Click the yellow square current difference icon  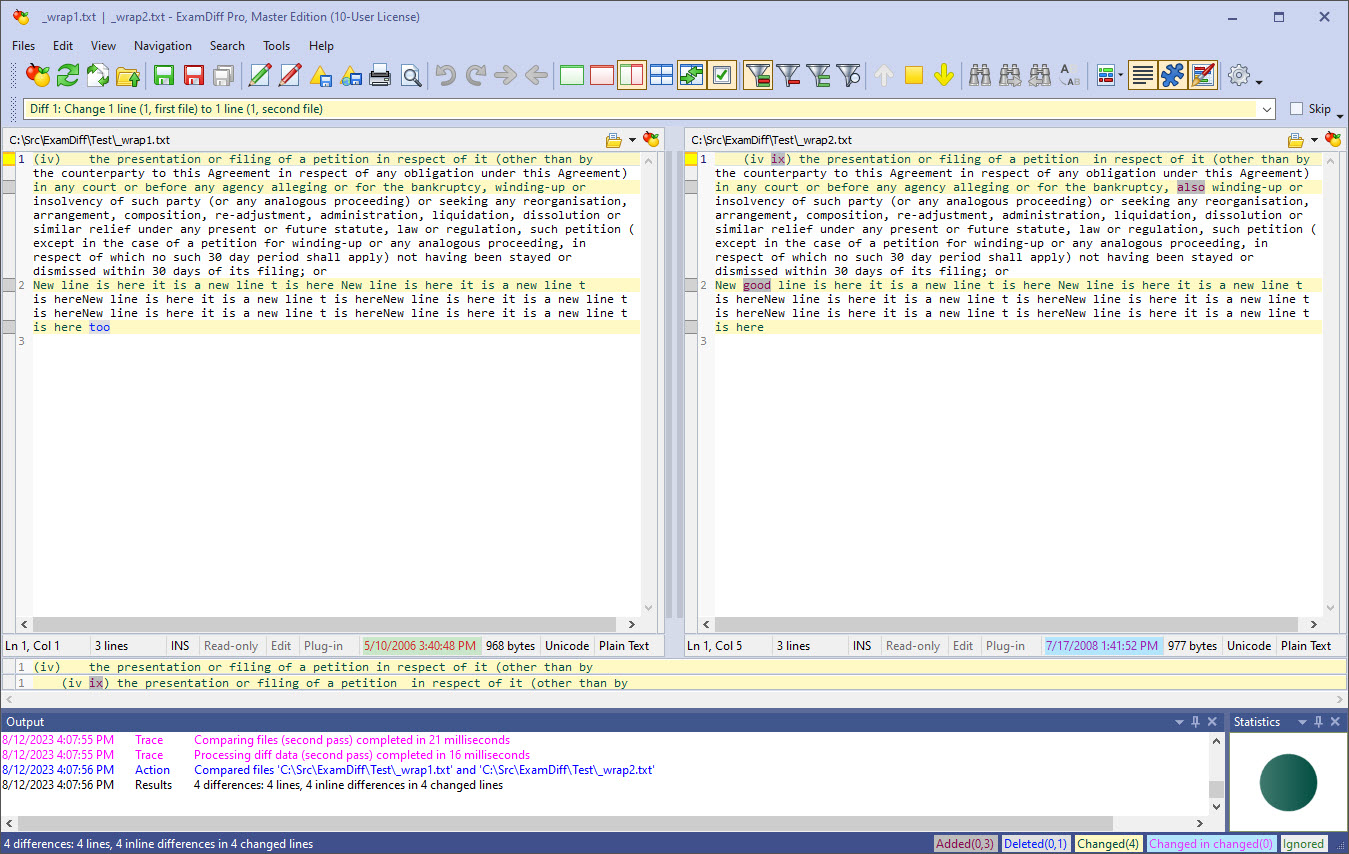coord(913,75)
